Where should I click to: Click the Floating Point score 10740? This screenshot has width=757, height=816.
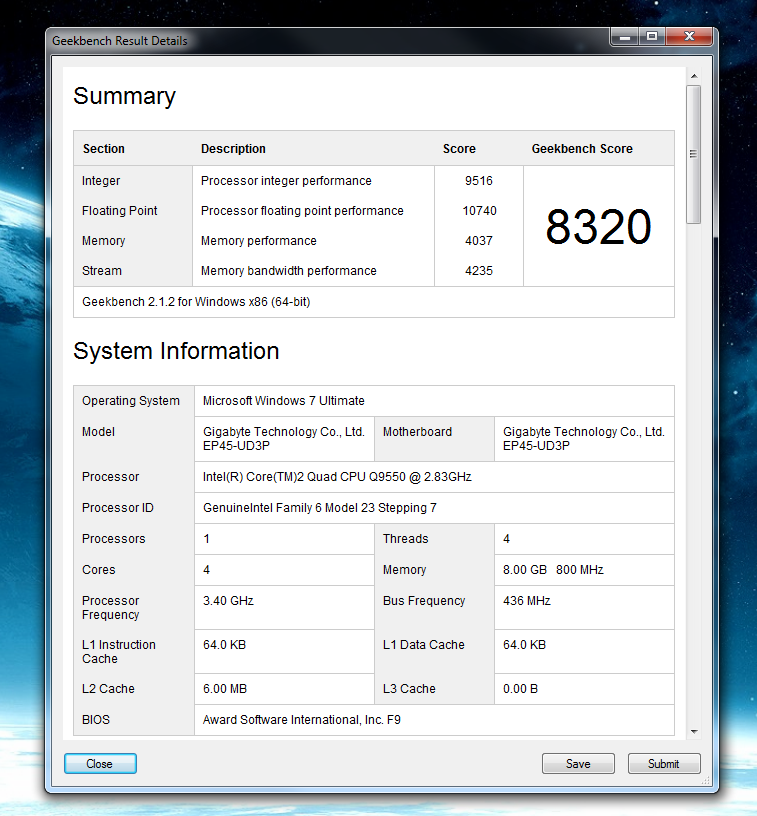coord(479,211)
